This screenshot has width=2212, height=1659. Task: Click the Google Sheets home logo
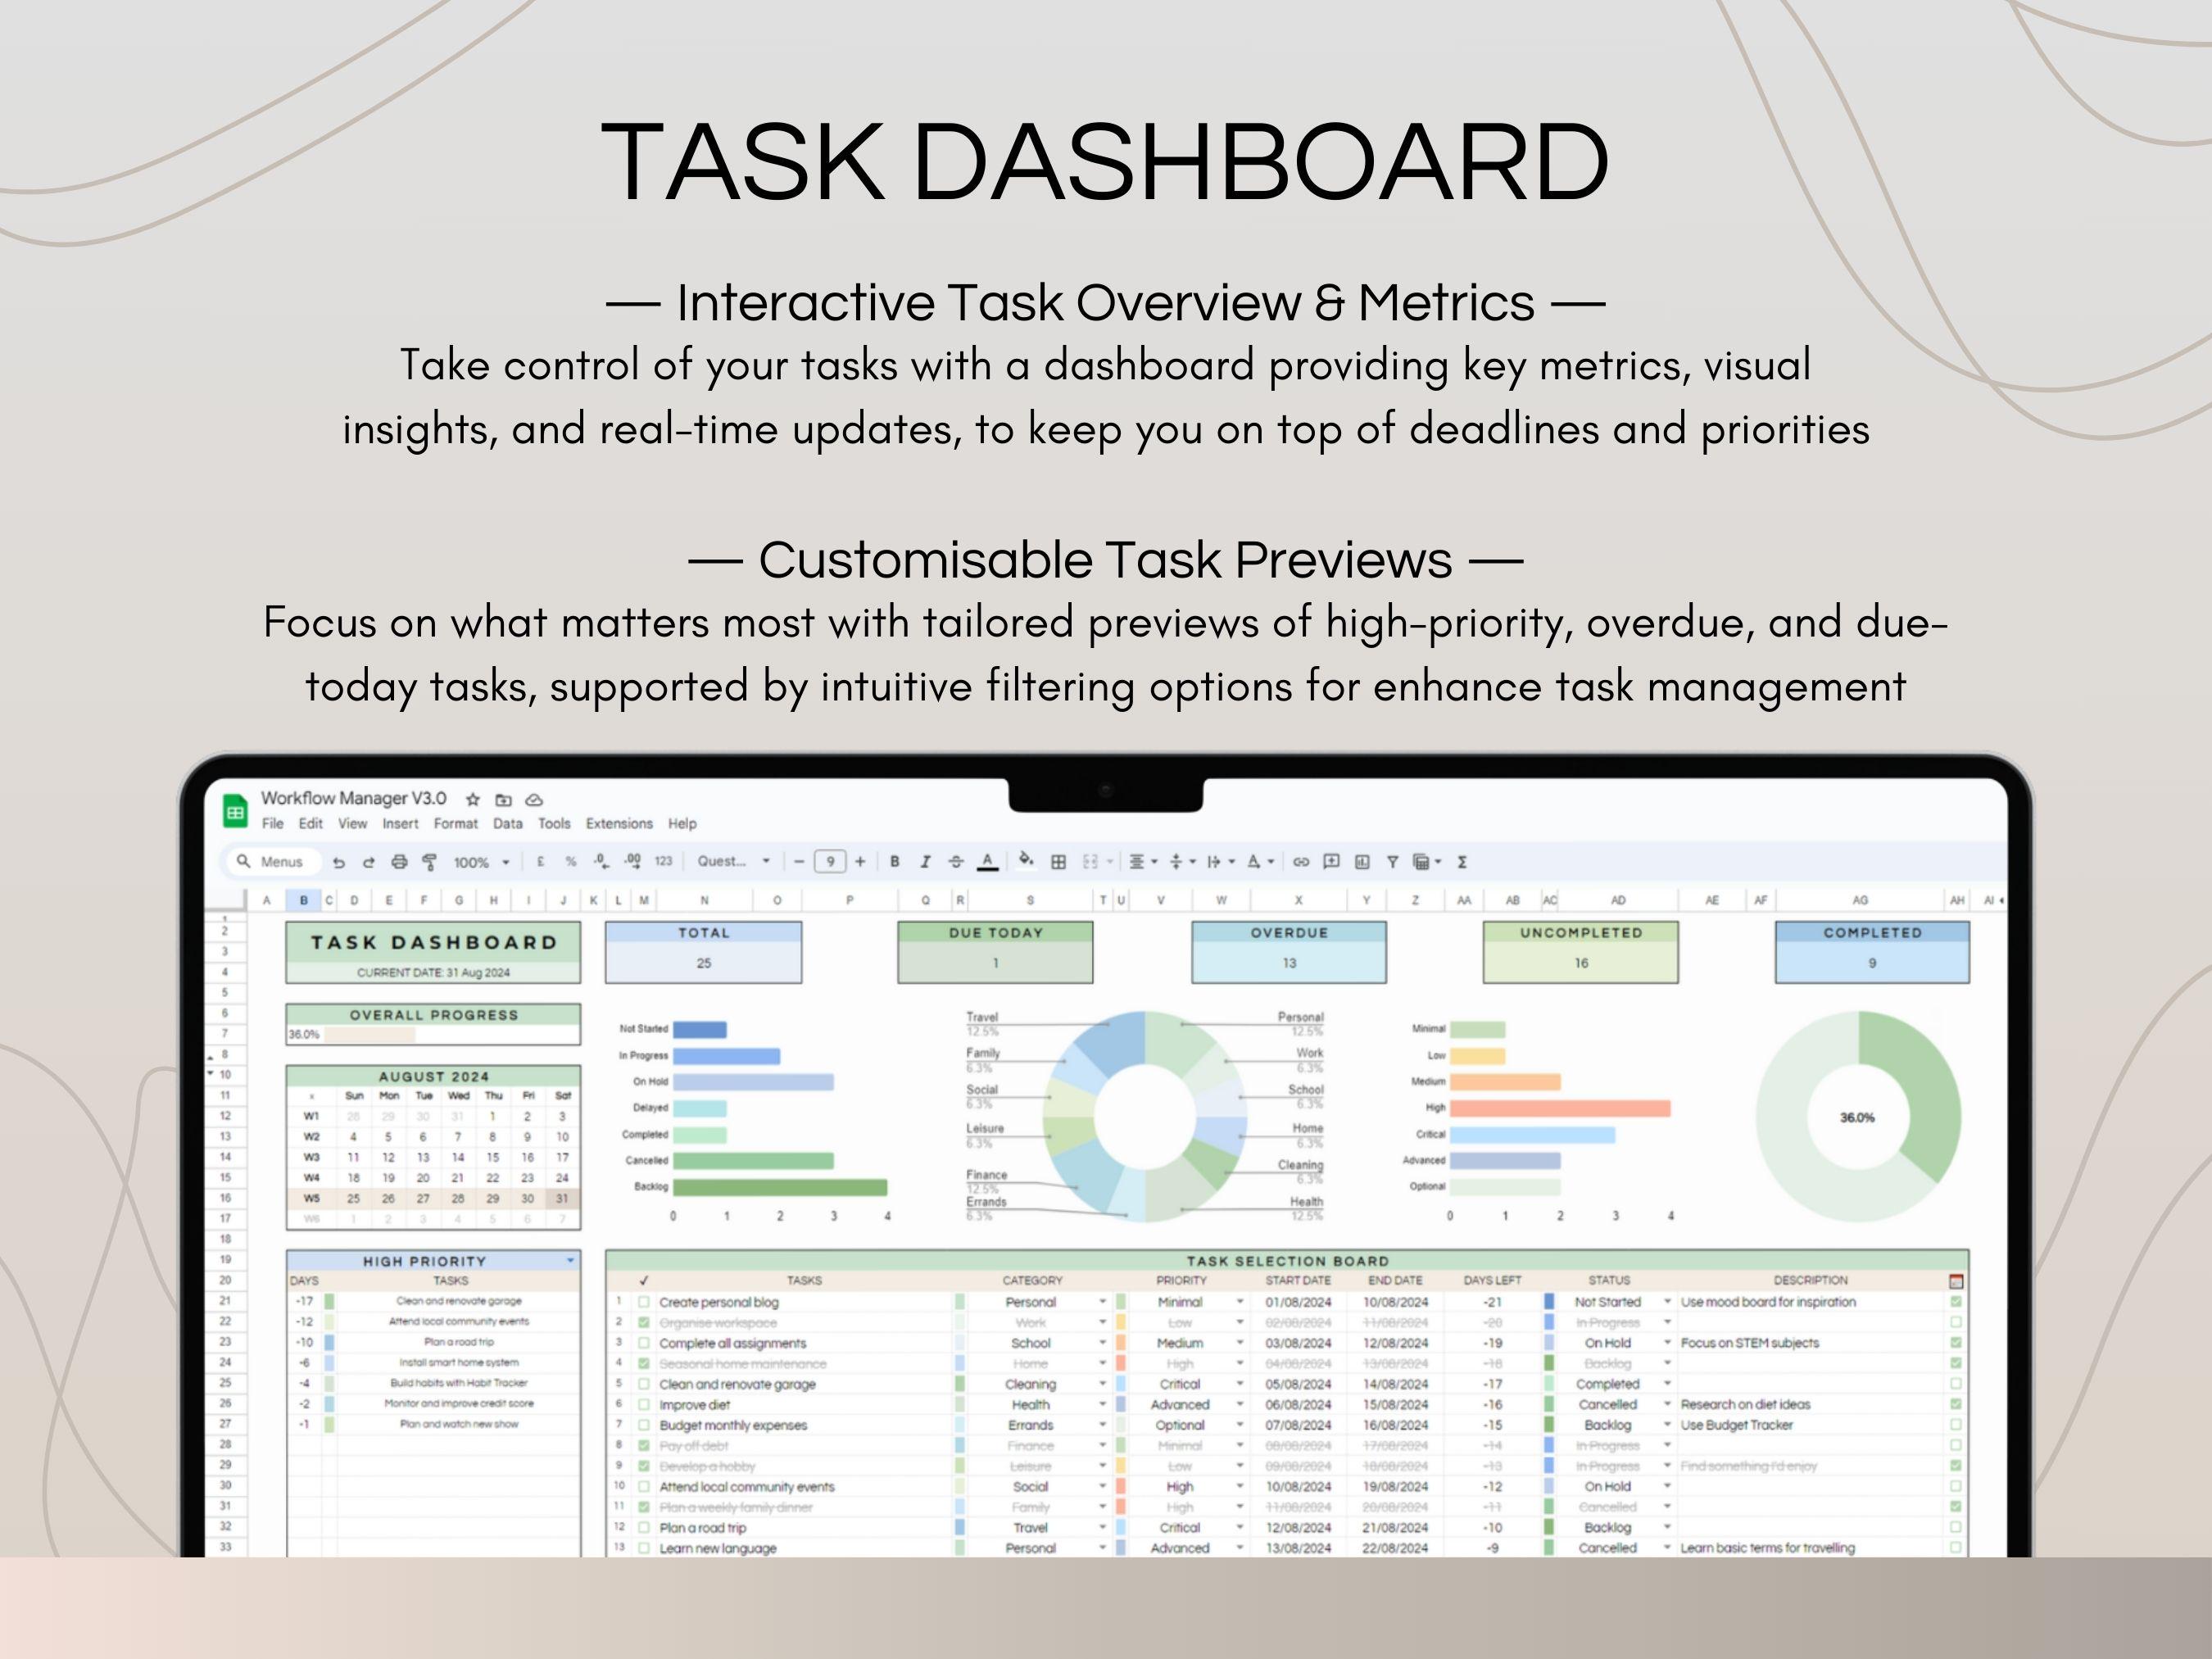(235, 812)
